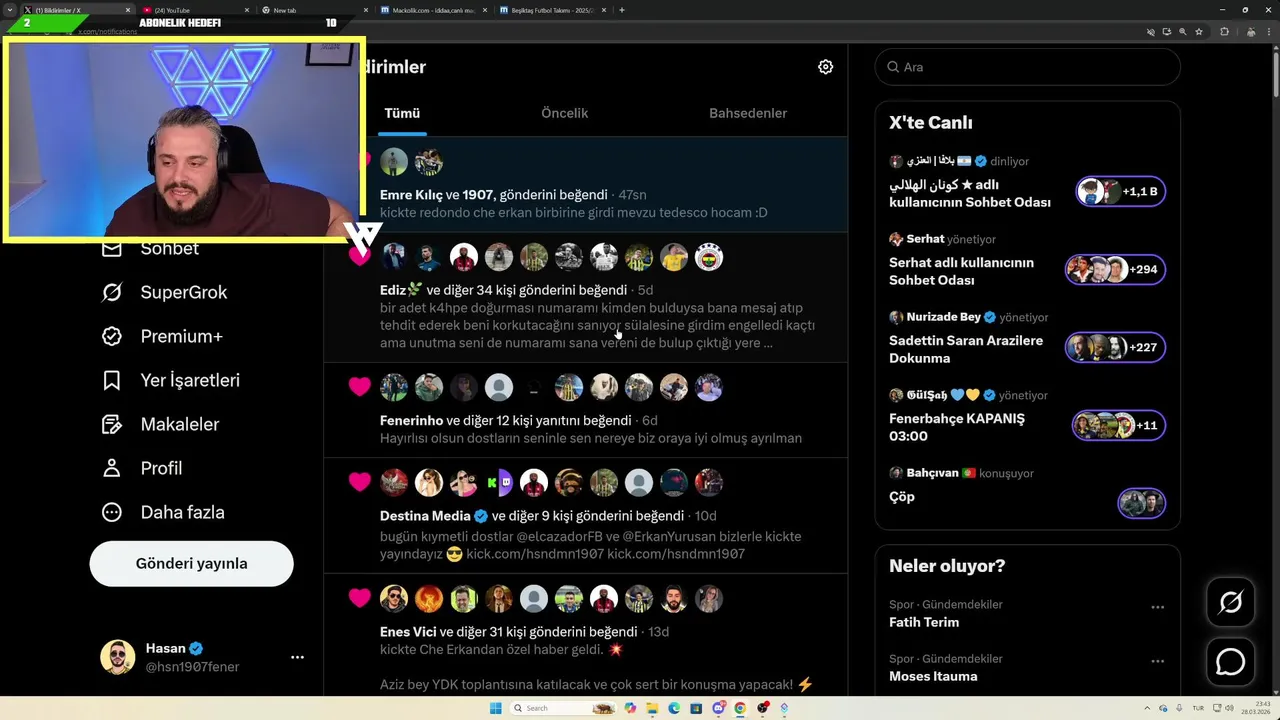Open more options for Moses Itauma trend

[x=1157, y=661]
